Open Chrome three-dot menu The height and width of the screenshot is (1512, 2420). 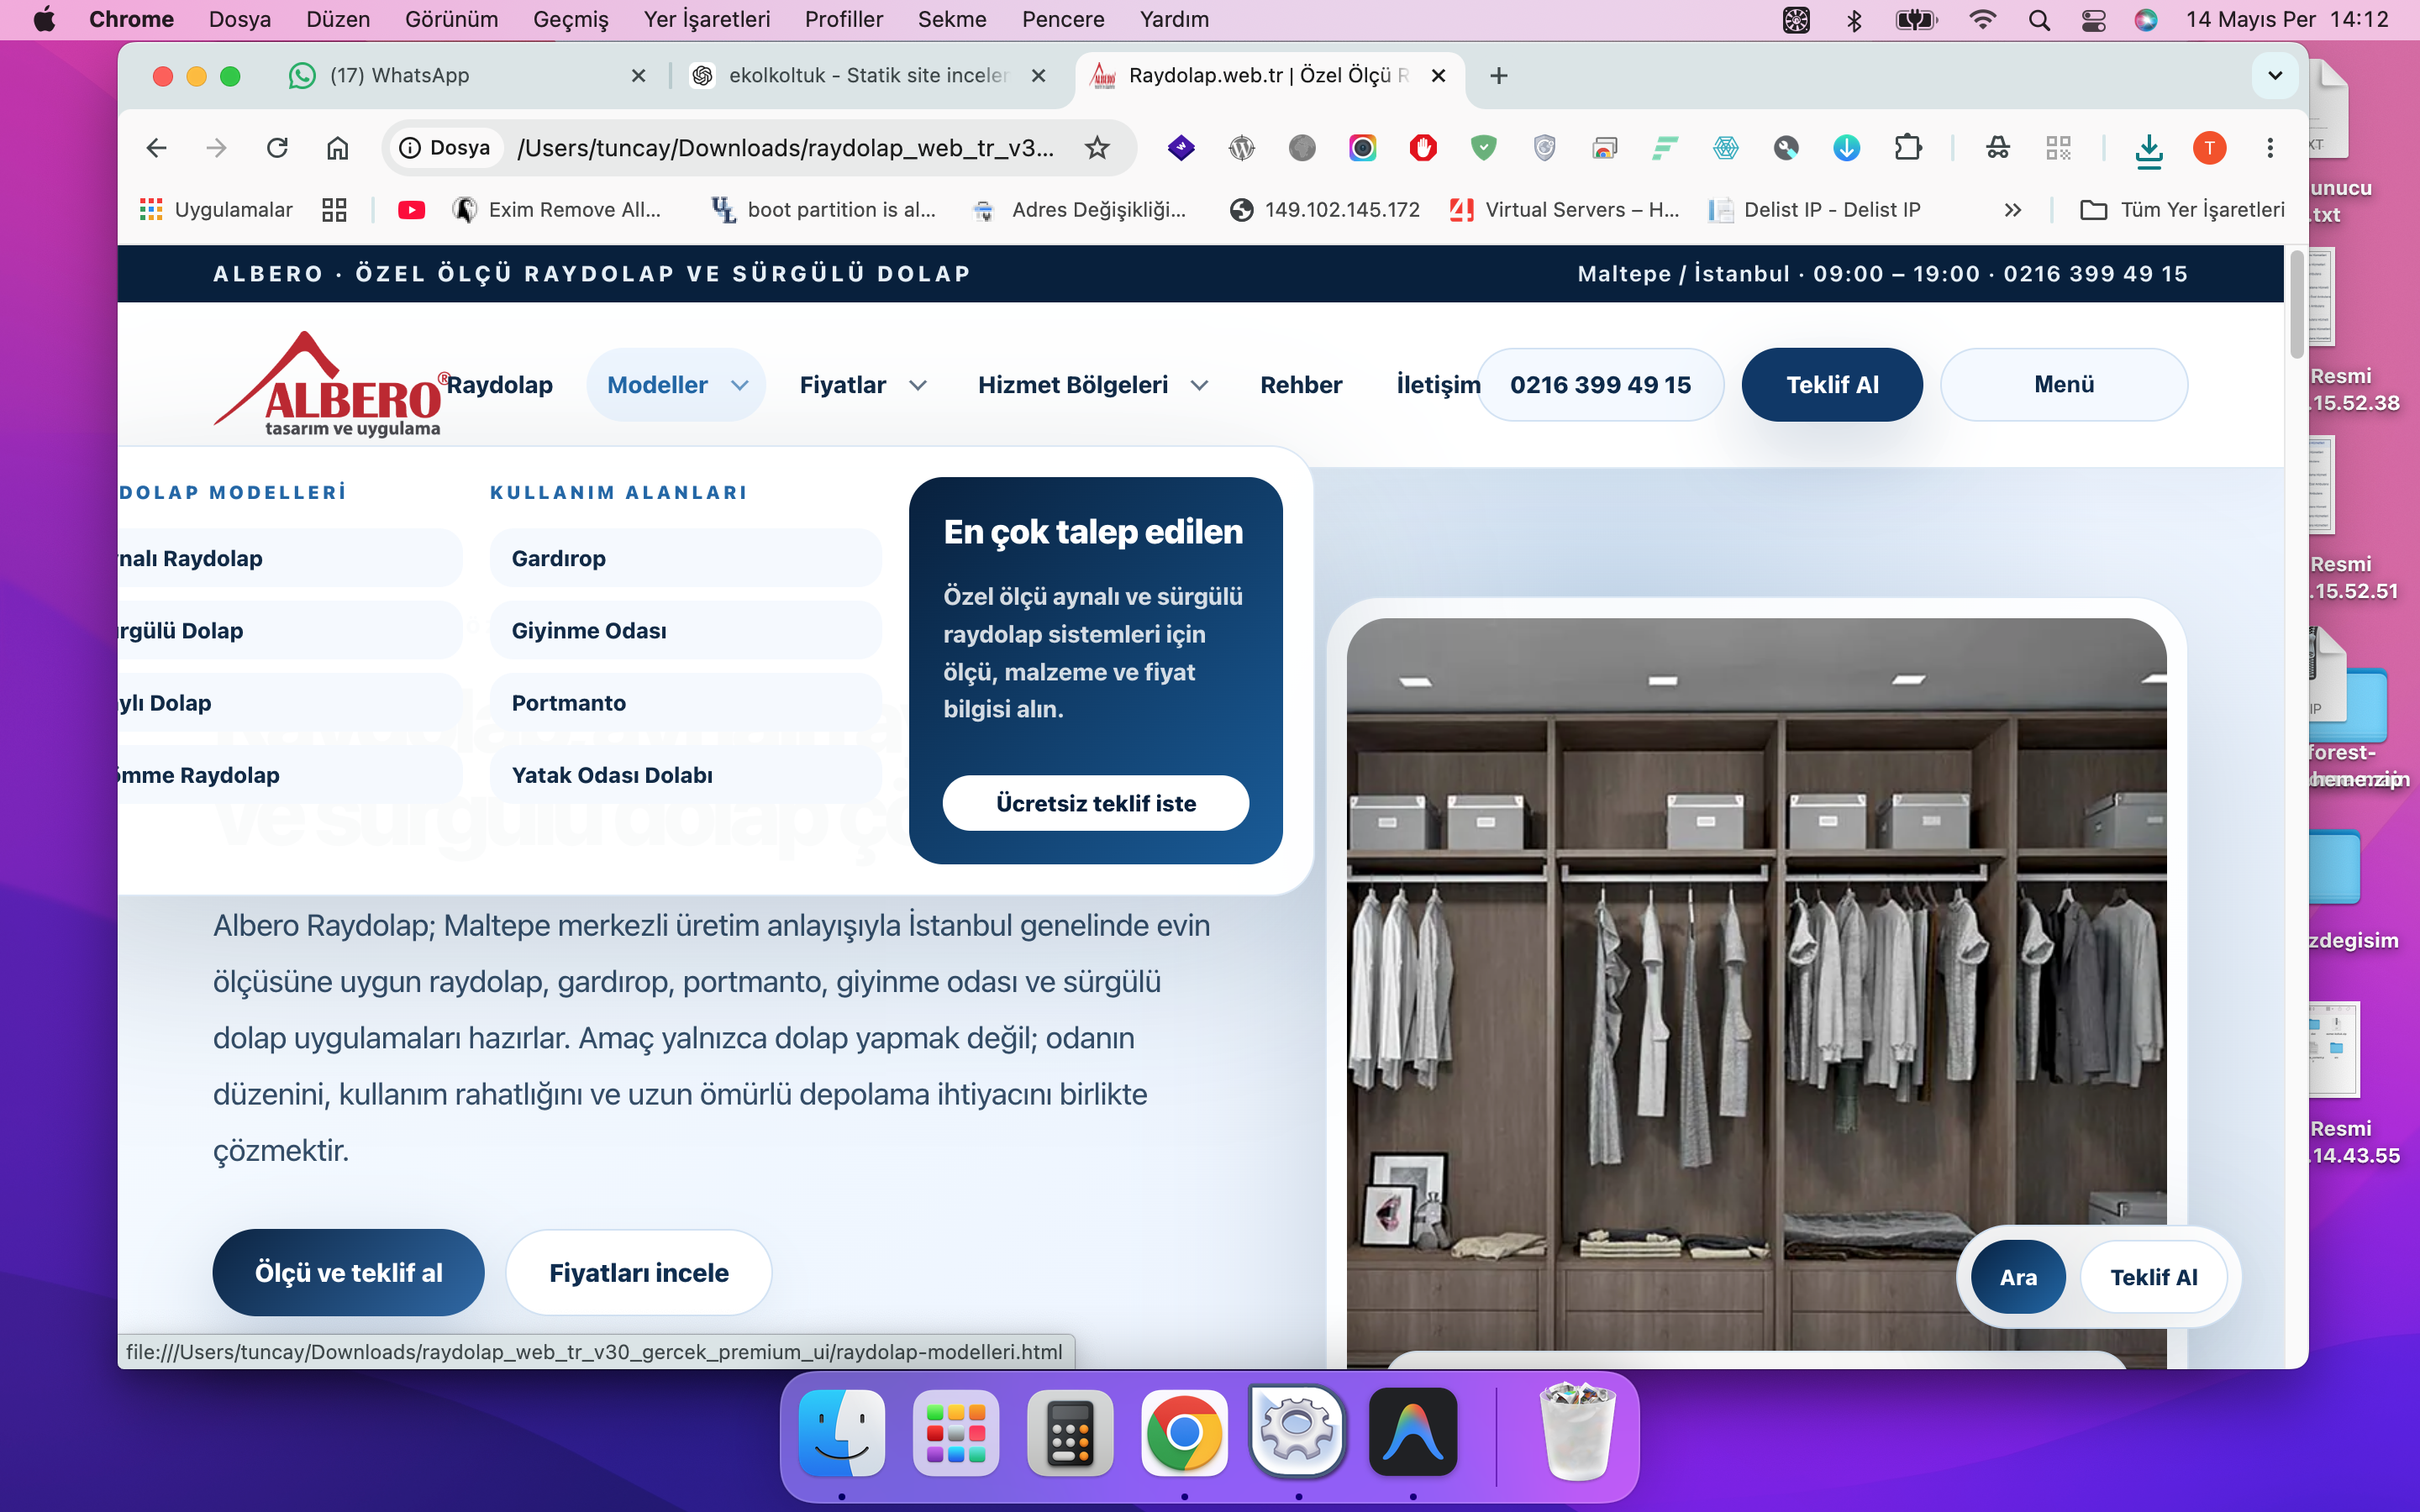[2270, 148]
